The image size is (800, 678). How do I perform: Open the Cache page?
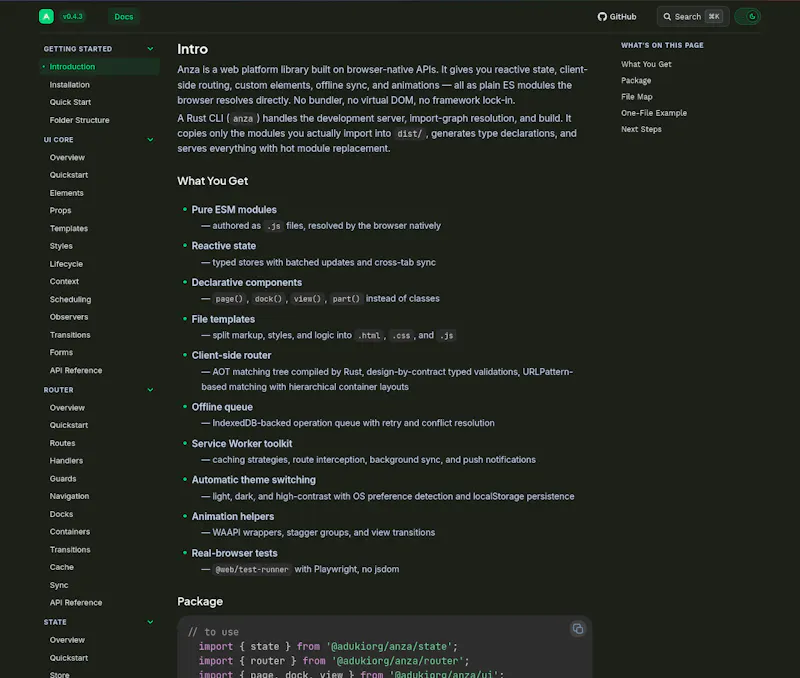[61, 567]
